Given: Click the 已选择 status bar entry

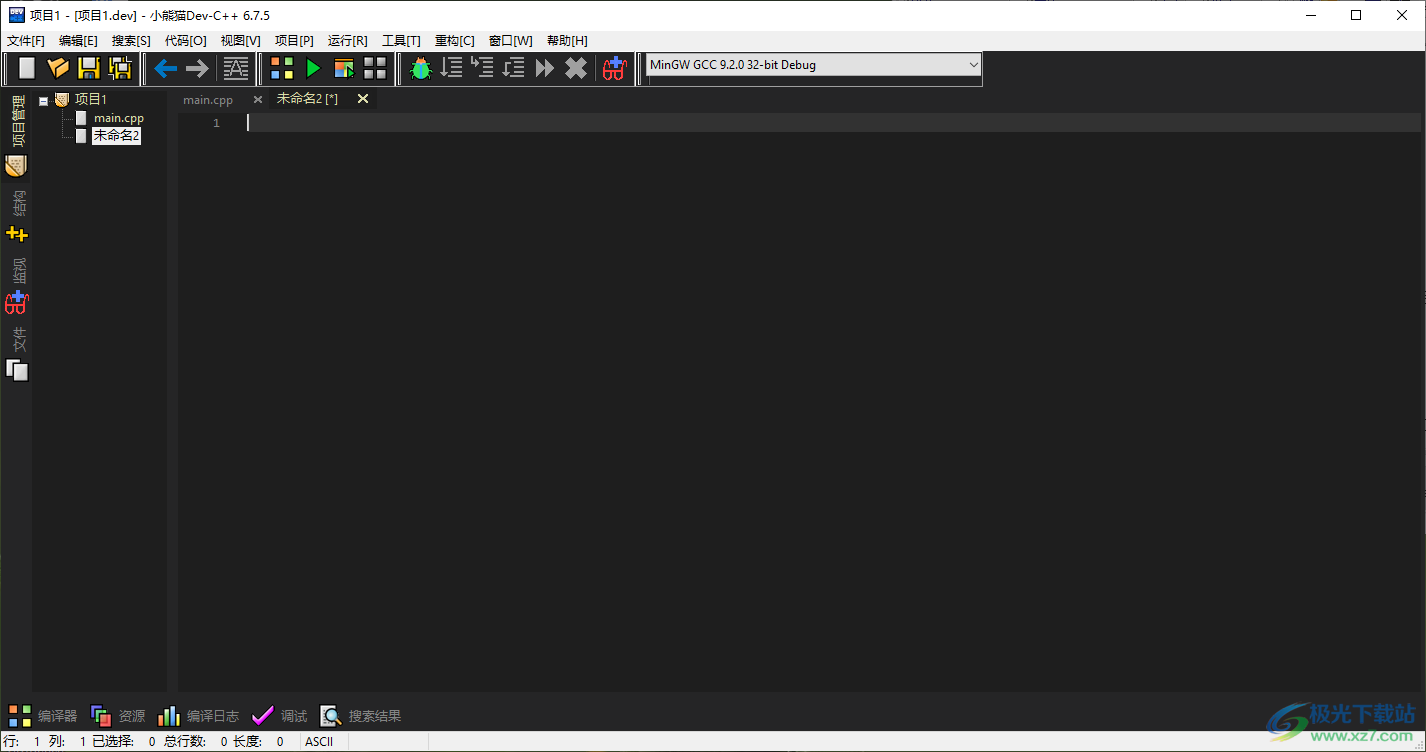Looking at the screenshot, I should (x=124, y=742).
